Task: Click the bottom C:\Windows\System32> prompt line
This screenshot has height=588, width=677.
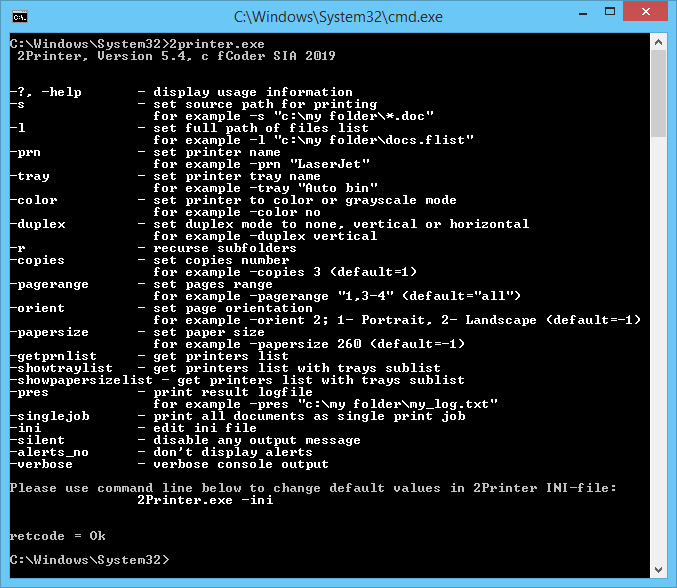Action: (89, 557)
